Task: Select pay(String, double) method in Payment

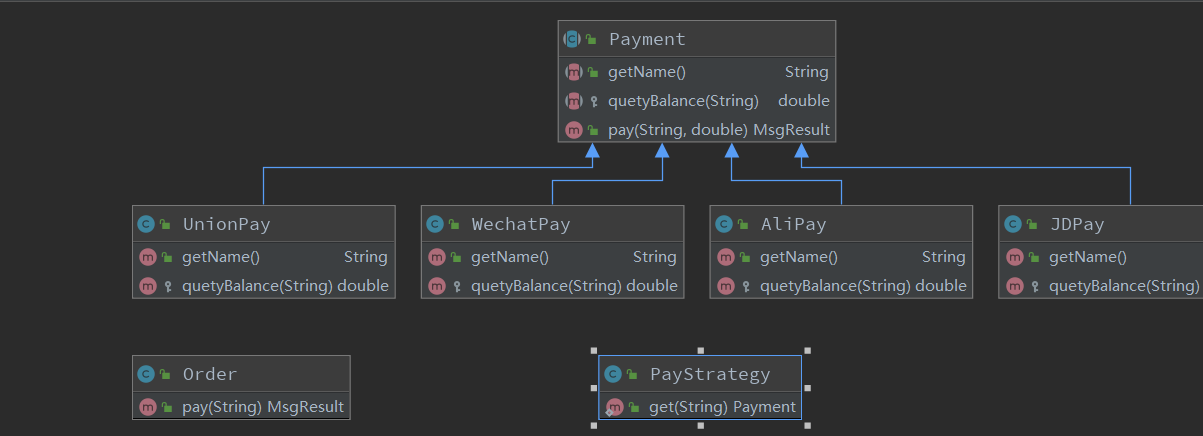Action: coord(696,130)
